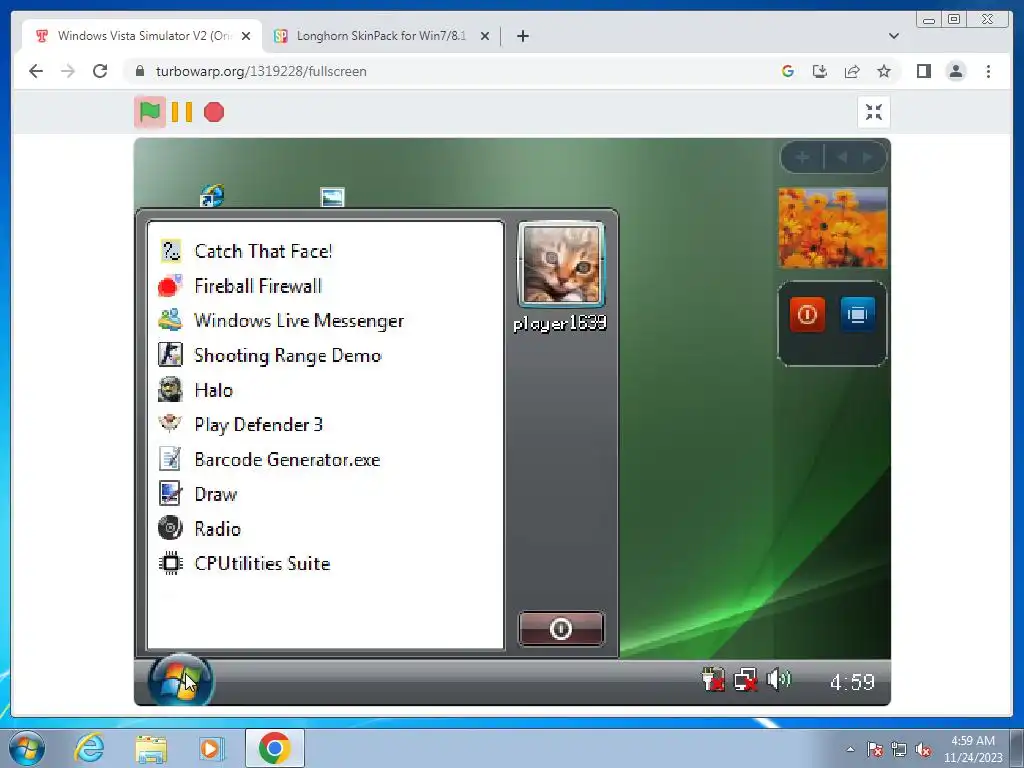Select the "Draw" text label
The height and width of the screenshot is (768, 1024).
(x=216, y=494)
